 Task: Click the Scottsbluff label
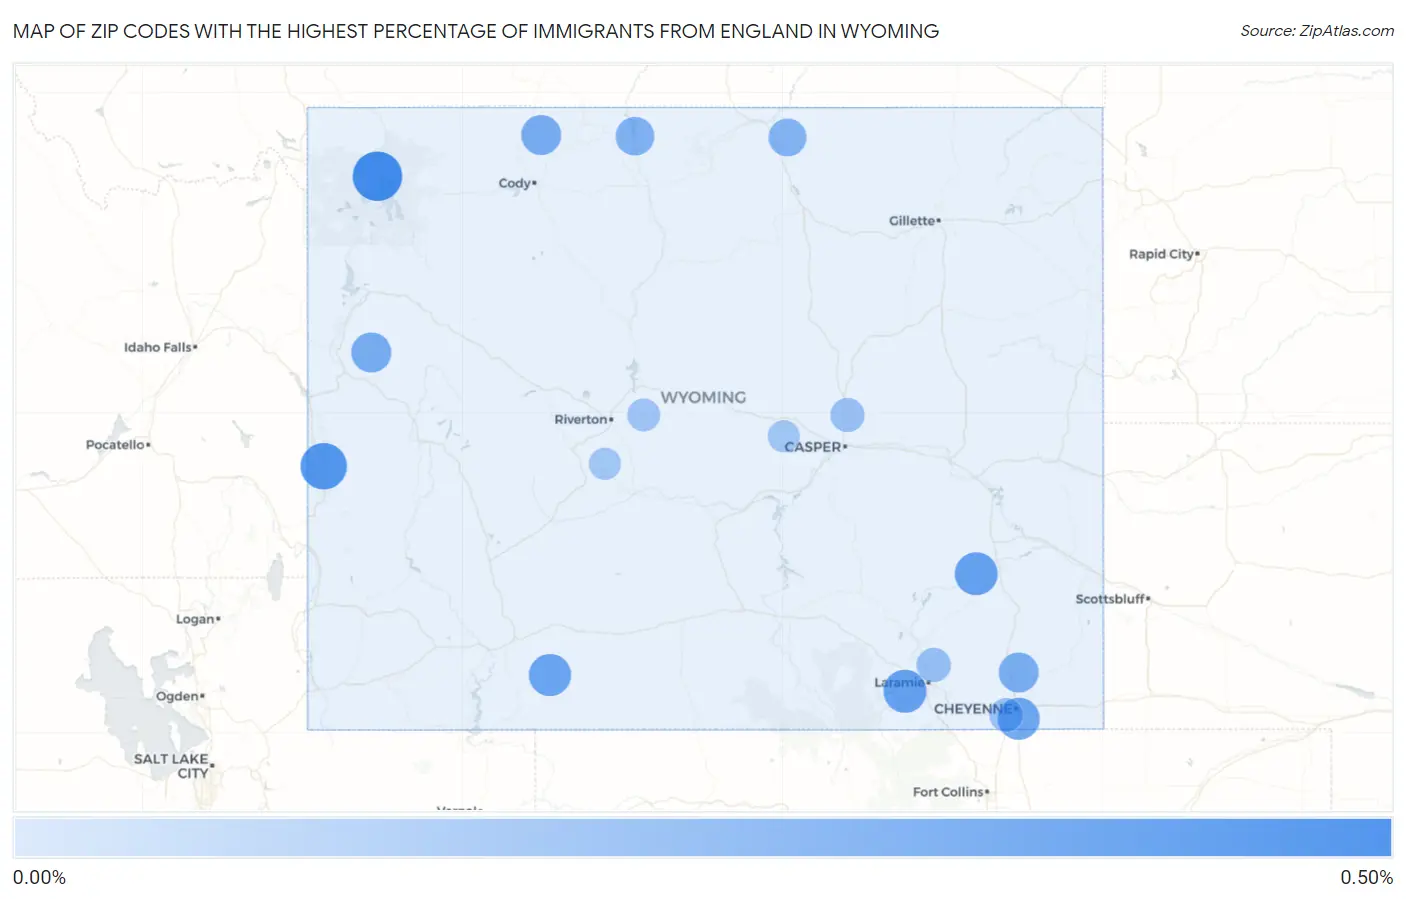(1112, 599)
